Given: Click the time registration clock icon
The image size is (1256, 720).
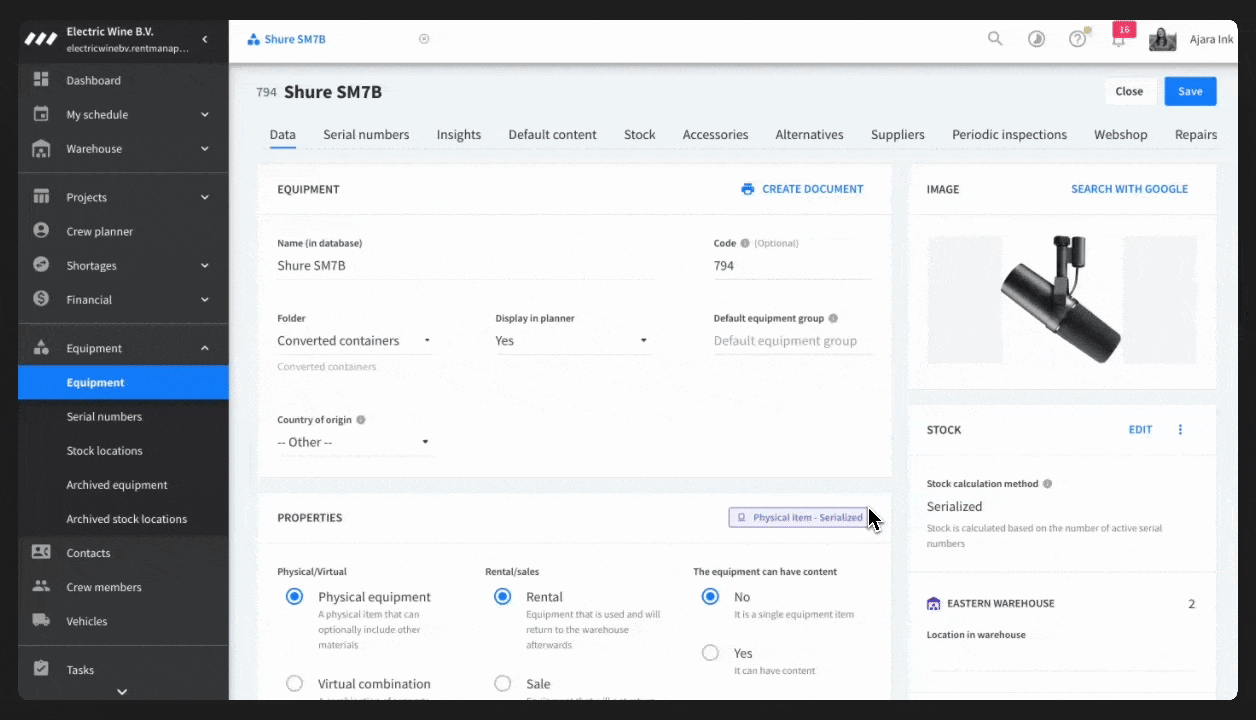Looking at the screenshot, I should tap(1036, 39).
